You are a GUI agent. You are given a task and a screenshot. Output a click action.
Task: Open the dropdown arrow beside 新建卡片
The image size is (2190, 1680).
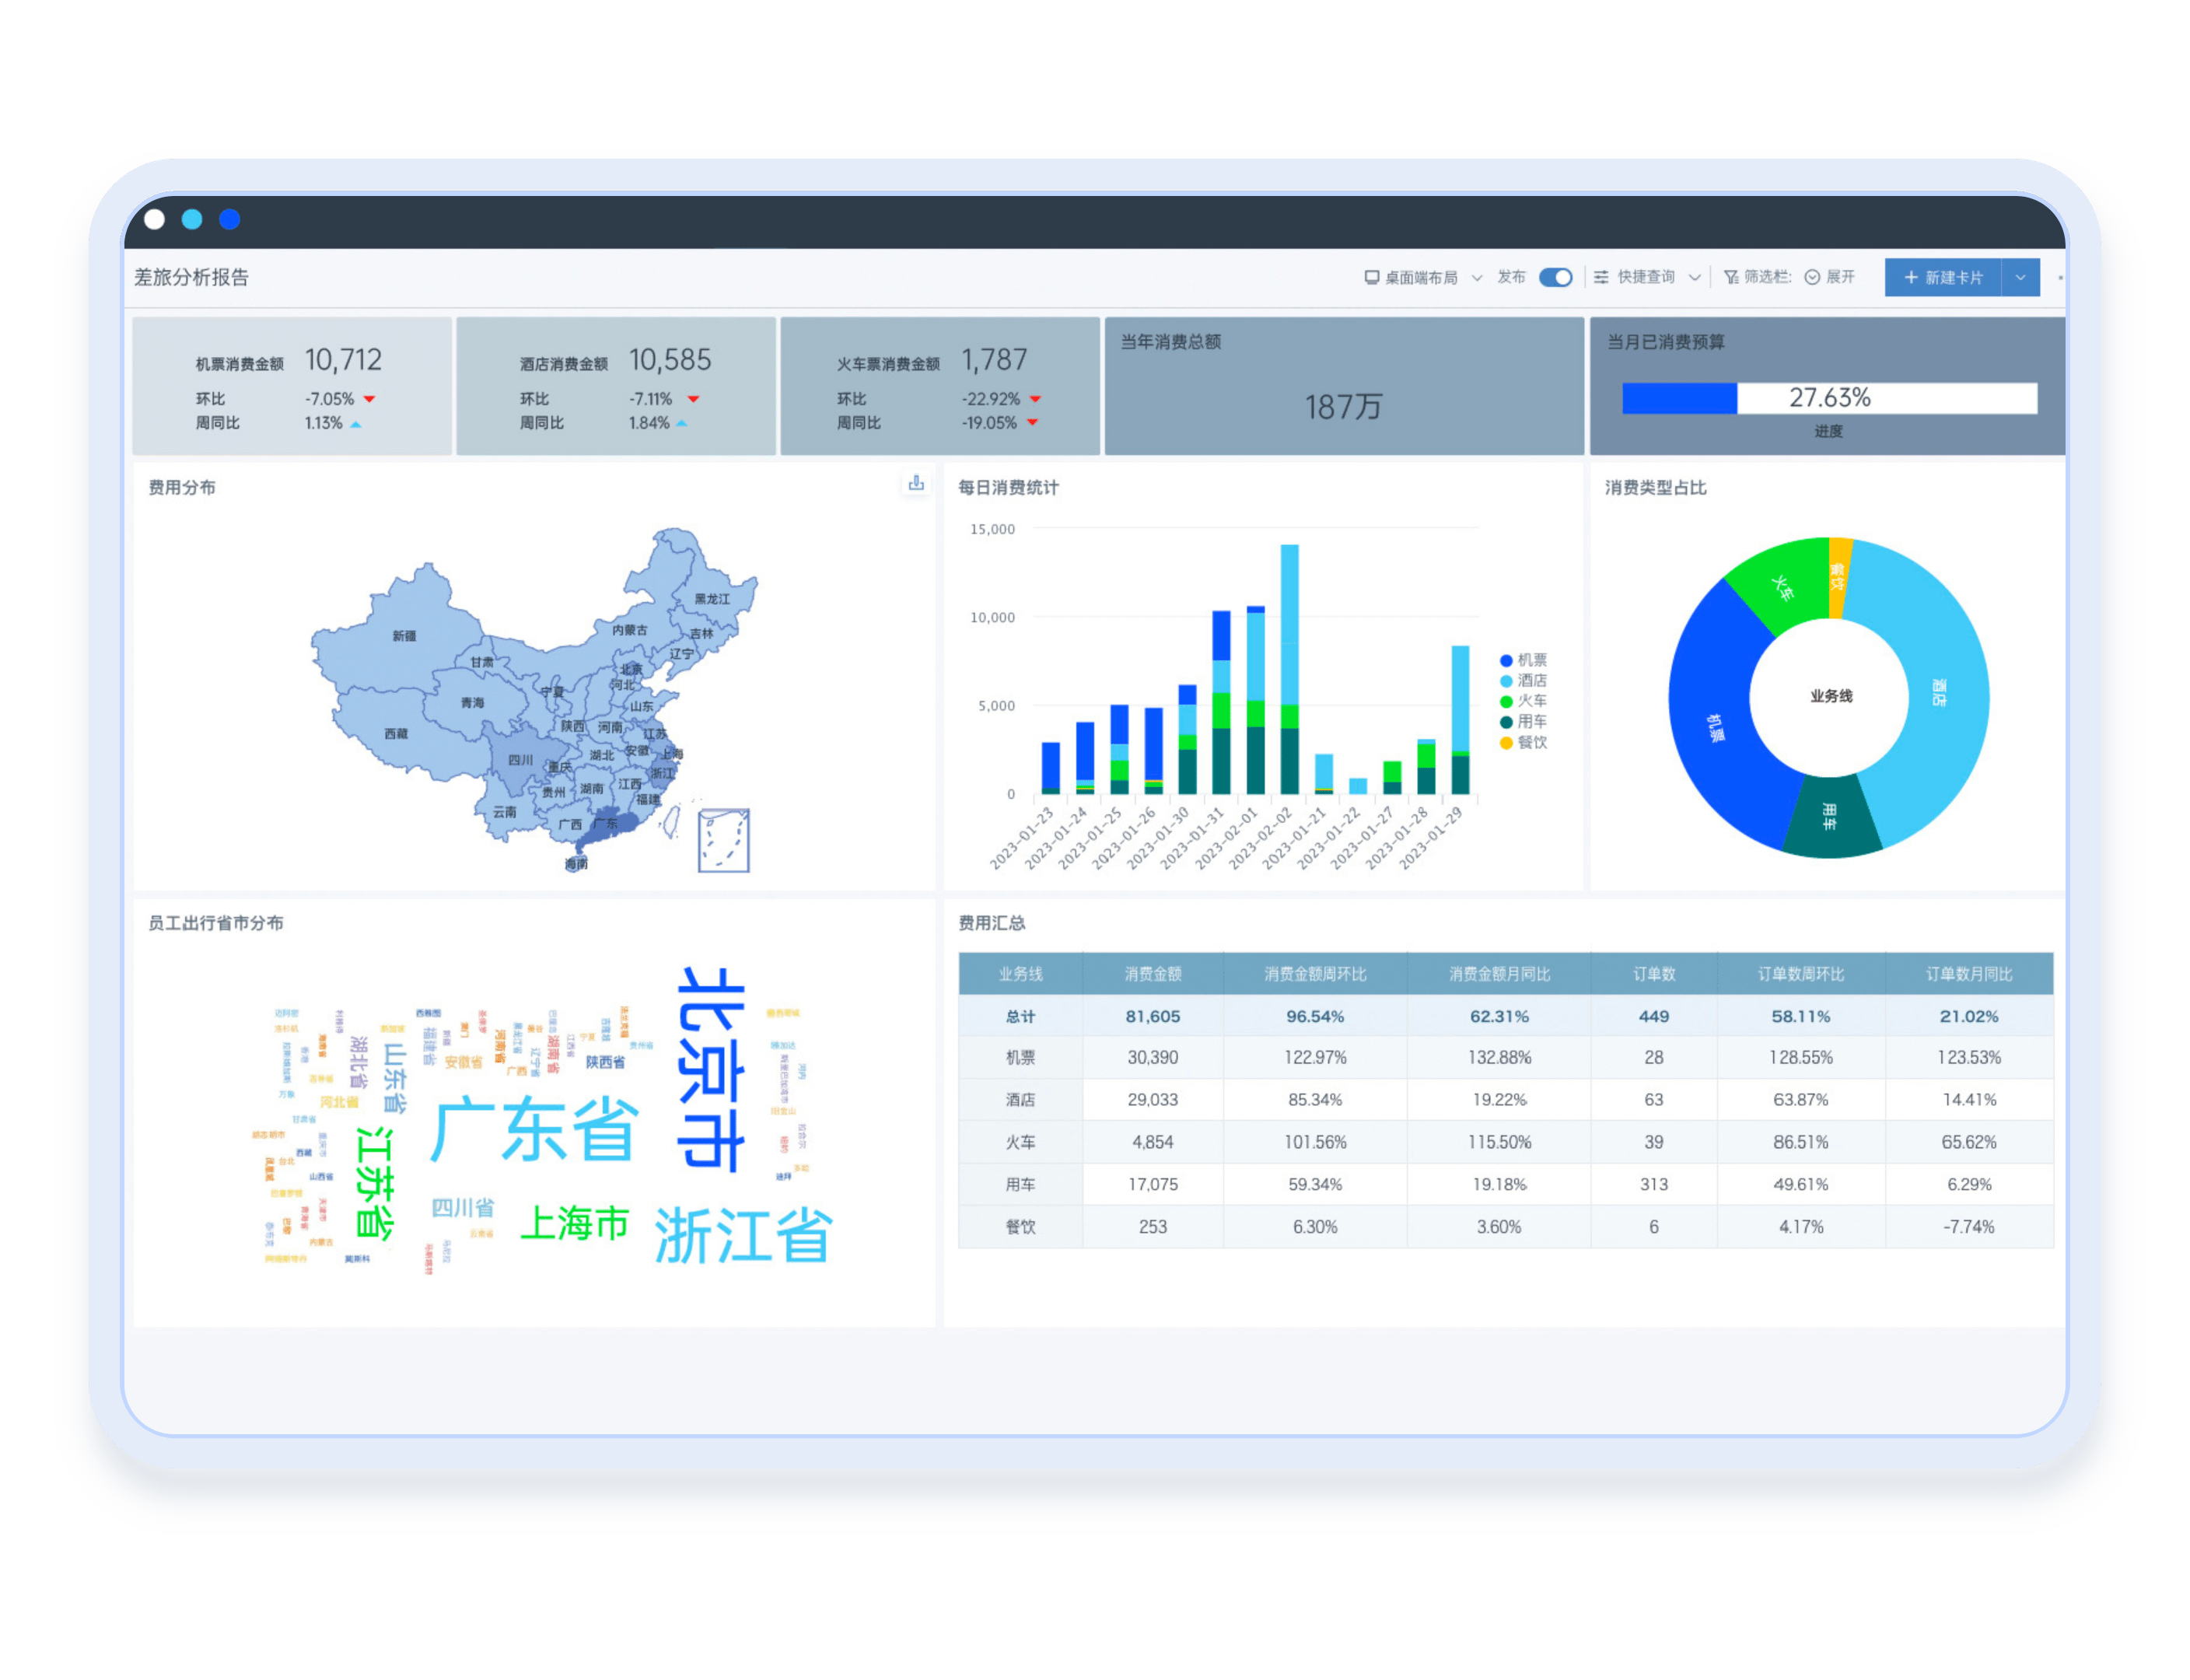point(2020,277)
